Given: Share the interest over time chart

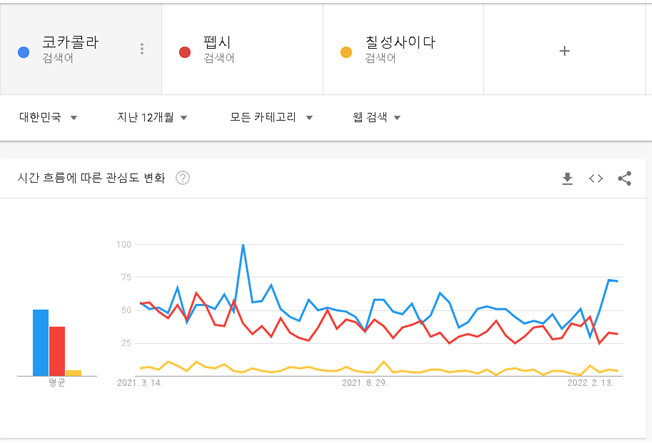Looking at the screenshot, I should tap(625, 178).
